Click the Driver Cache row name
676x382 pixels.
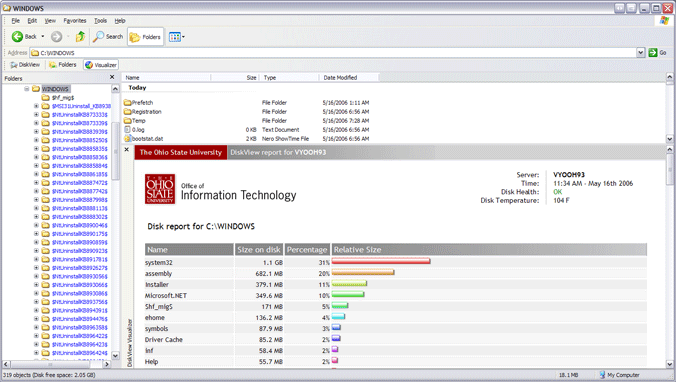163,340
